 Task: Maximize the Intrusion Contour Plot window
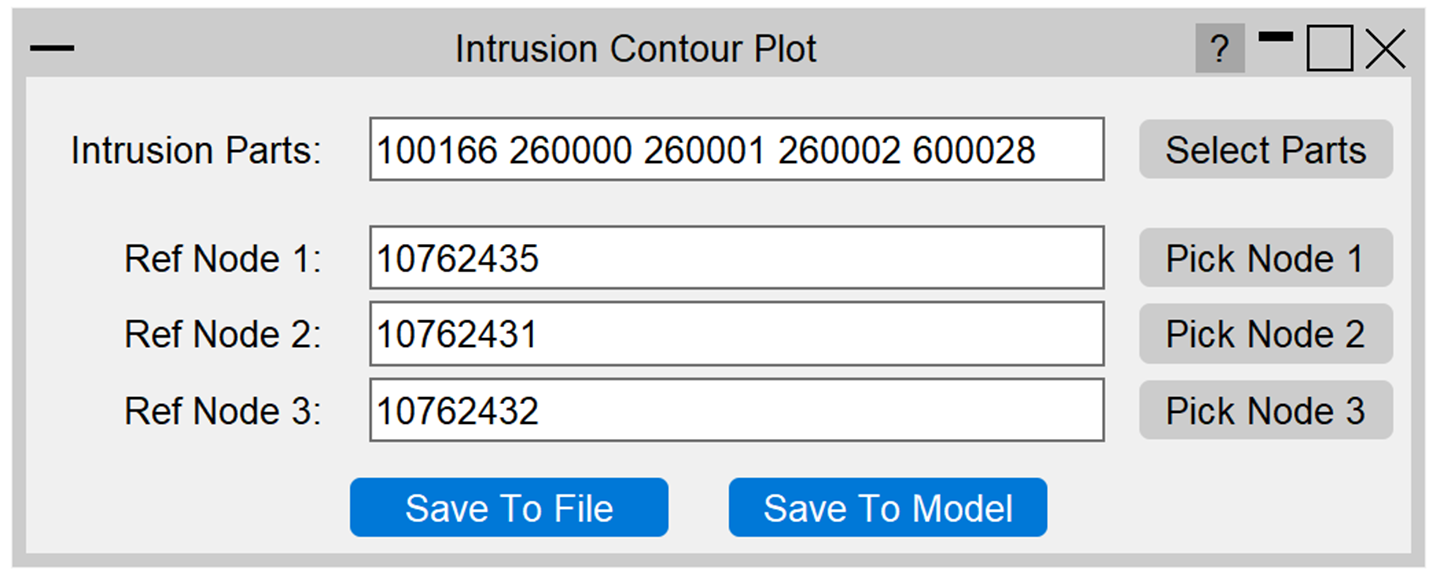(1329, 49)
